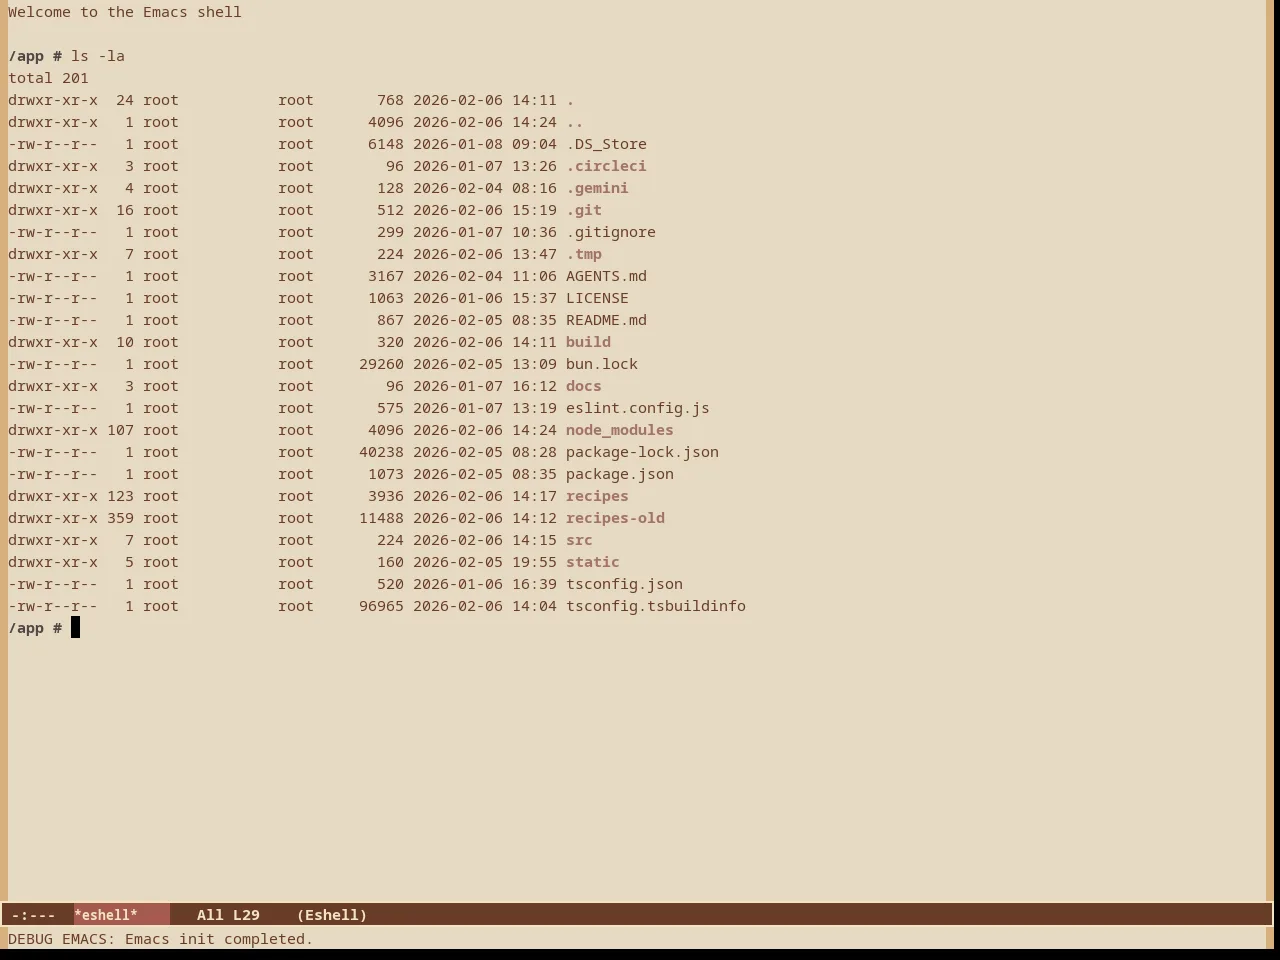Click the recipes directory name
This screenshot has height=960, width=1280.
pos(597,496)
